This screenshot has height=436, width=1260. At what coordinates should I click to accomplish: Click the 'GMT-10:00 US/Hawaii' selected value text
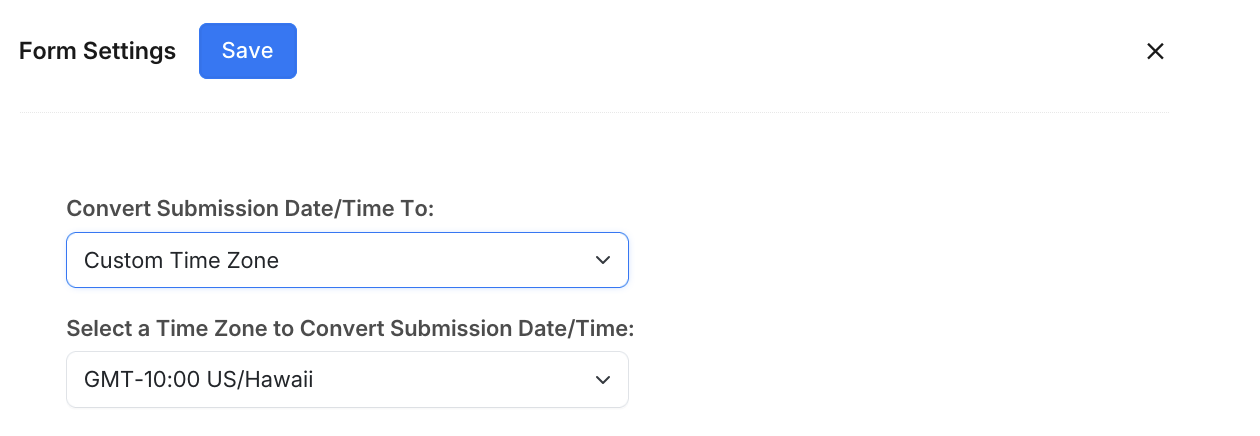(198, 380)
